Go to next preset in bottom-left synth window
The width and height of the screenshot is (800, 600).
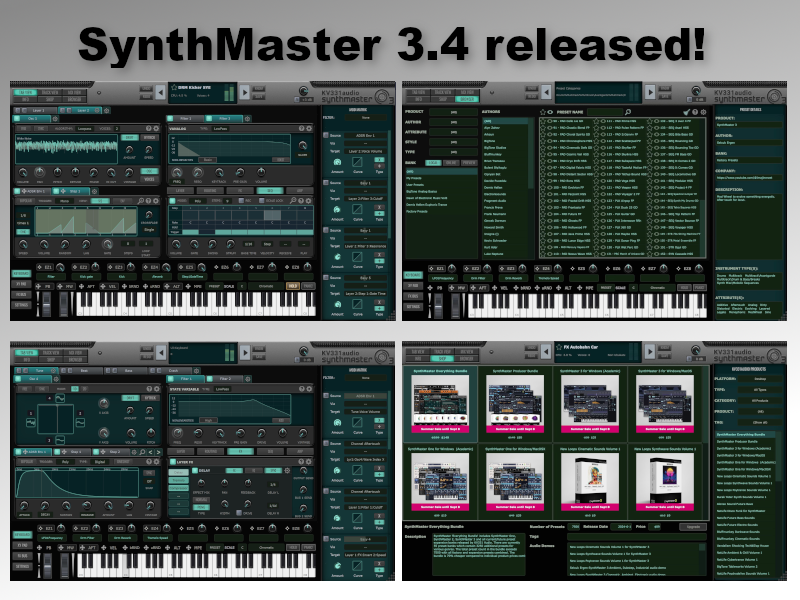[245, 353]
